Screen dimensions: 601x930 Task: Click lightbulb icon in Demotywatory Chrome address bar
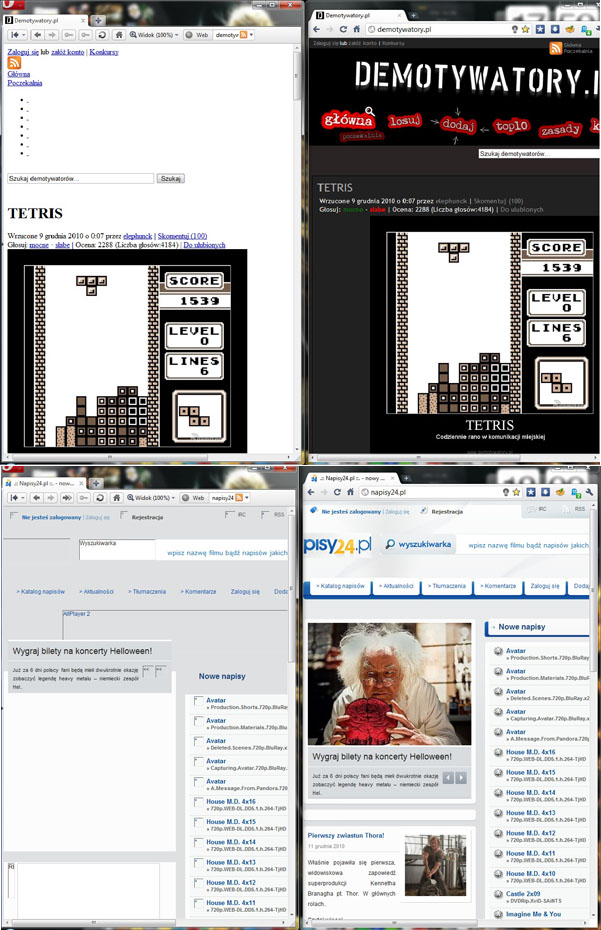click(514, 29)
